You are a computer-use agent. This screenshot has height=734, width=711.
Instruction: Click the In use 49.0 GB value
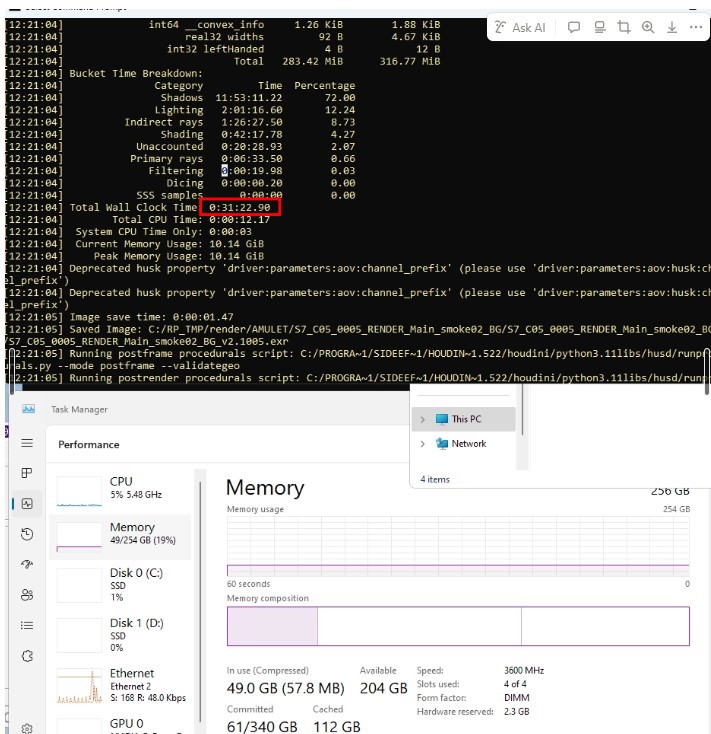(x=286, y=688)
